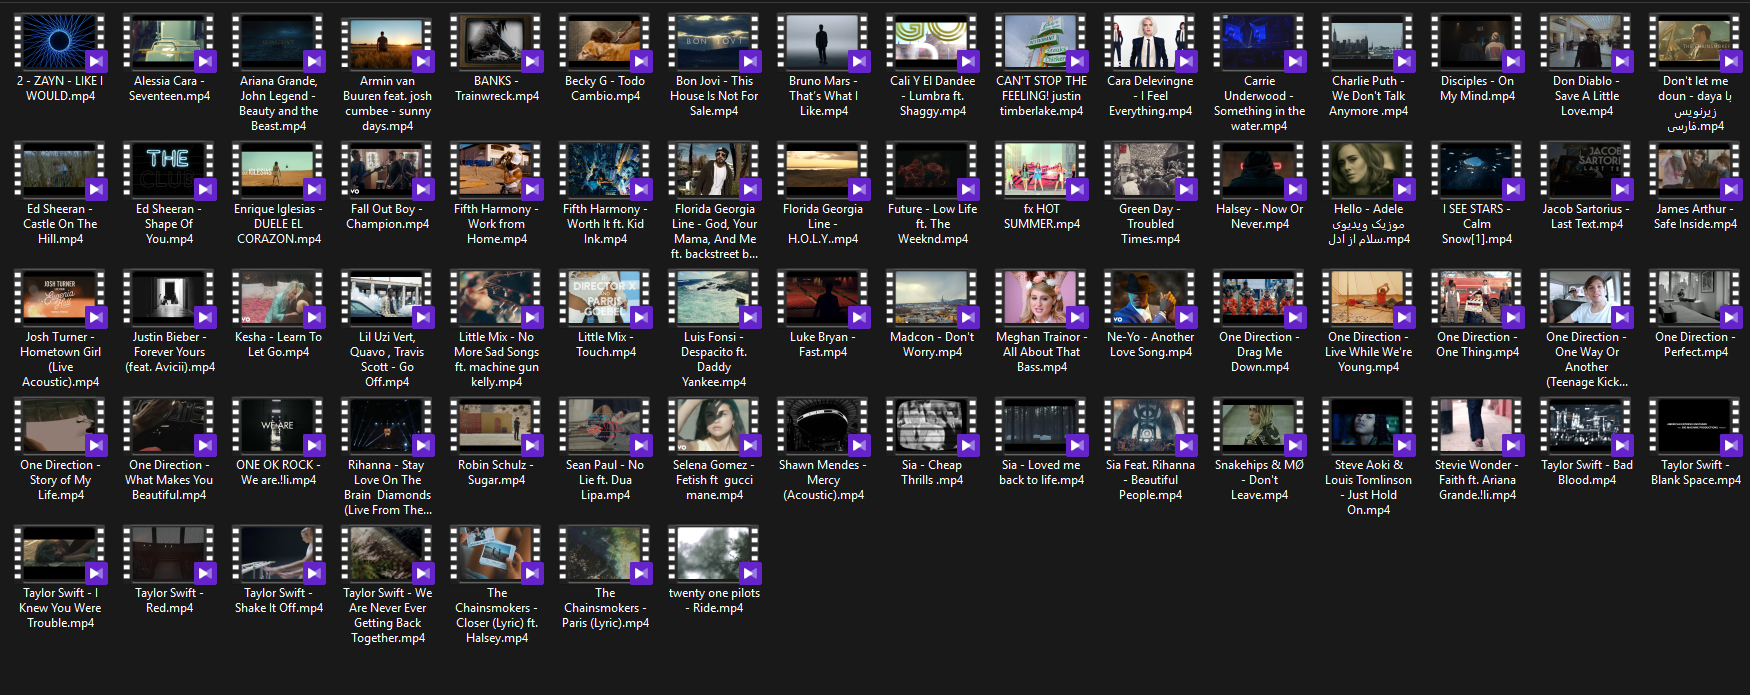Select Meghan Trainor - All About That Bass.mp4 thumbnail
This screenshot has width=1750, height=695.
(1041, 298)
